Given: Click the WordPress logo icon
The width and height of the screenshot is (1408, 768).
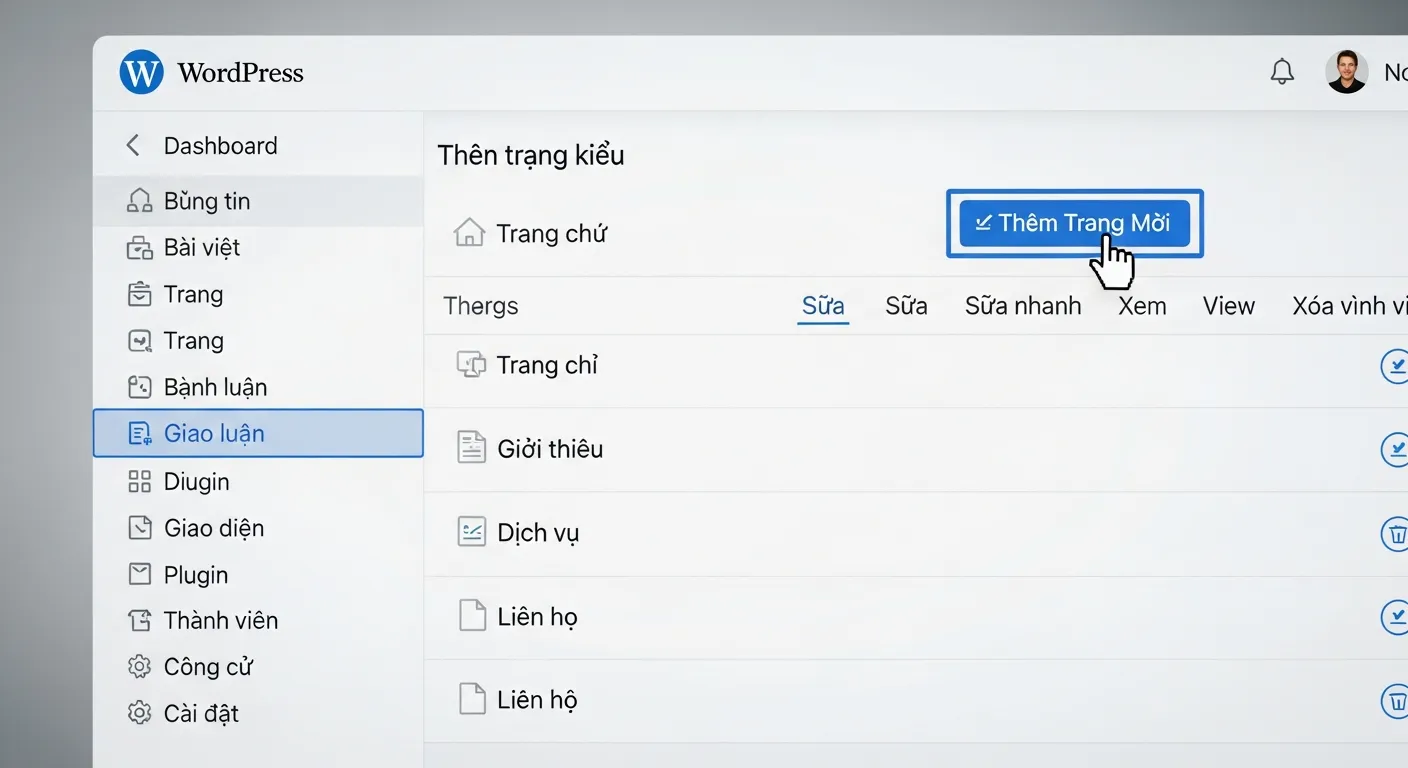Looking at the screenshot, I should click(x=141, y=73).
